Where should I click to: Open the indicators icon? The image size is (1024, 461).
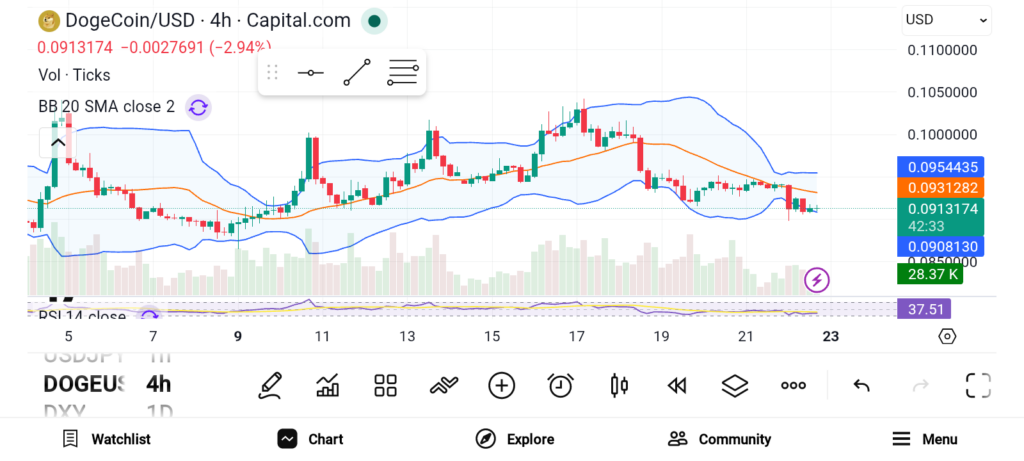[x=443, y=385]
